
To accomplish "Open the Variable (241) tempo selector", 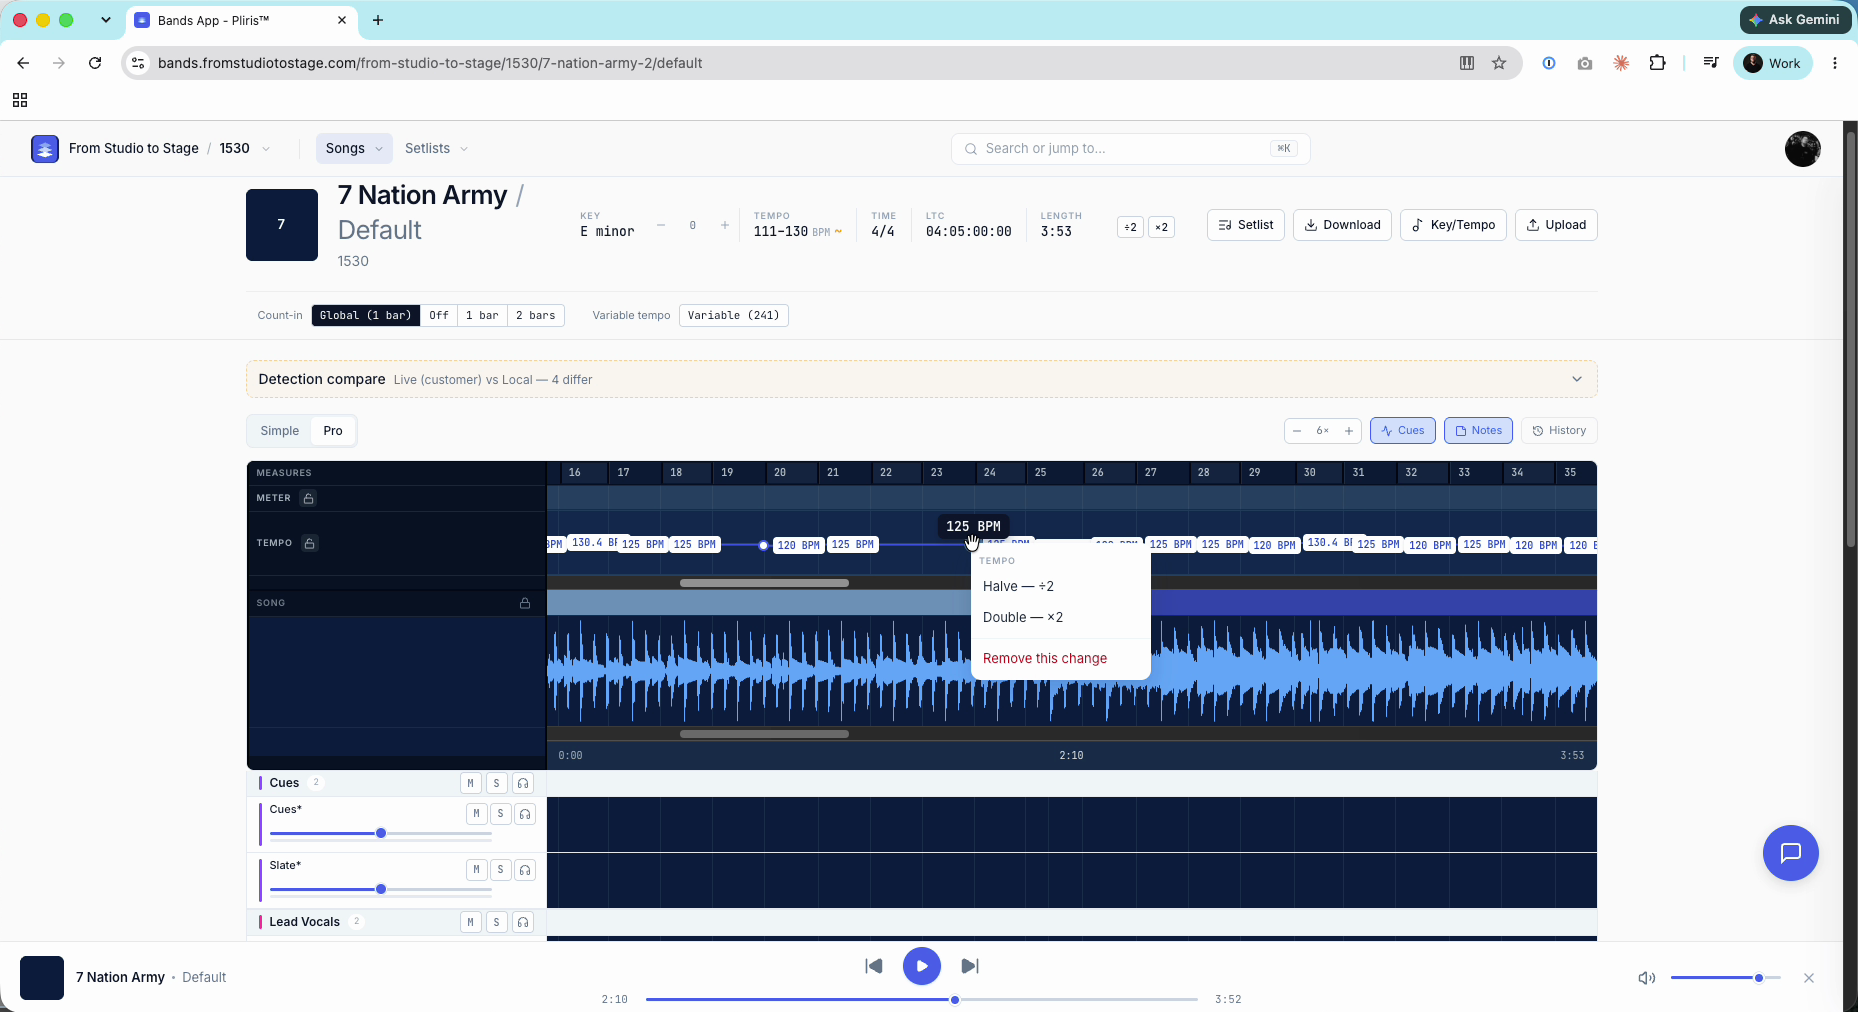I will tap(734, 316).
